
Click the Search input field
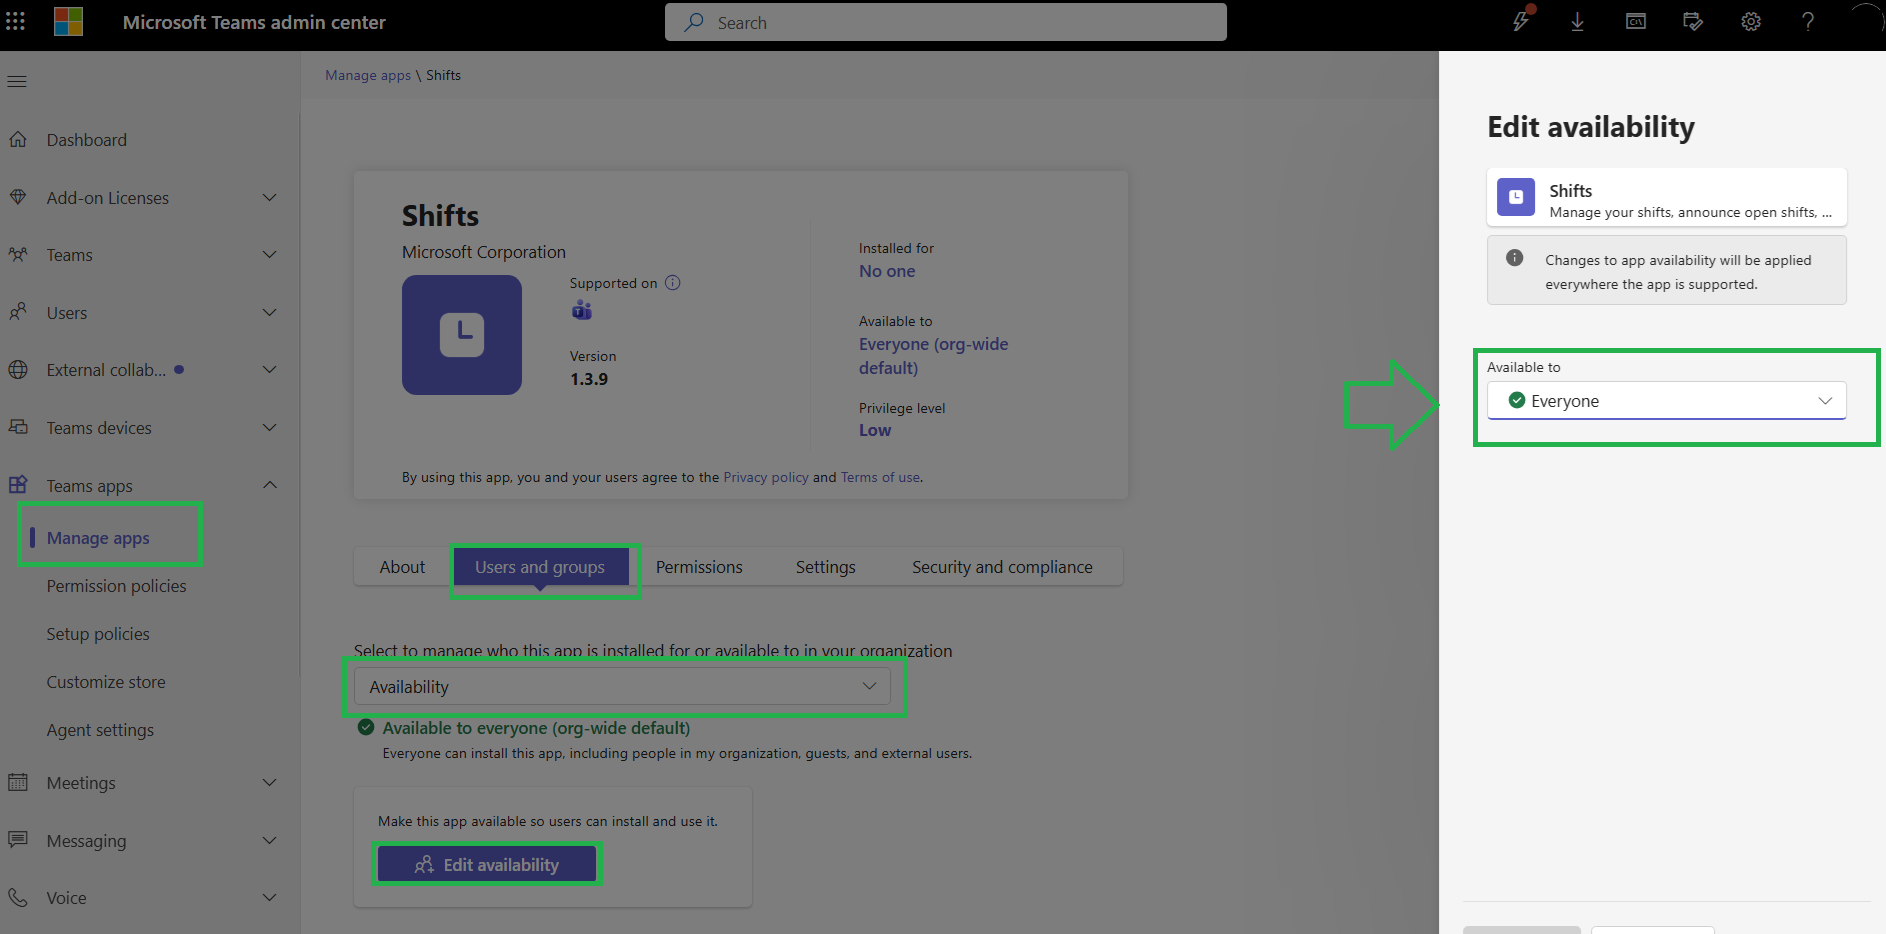pos(946,22)
